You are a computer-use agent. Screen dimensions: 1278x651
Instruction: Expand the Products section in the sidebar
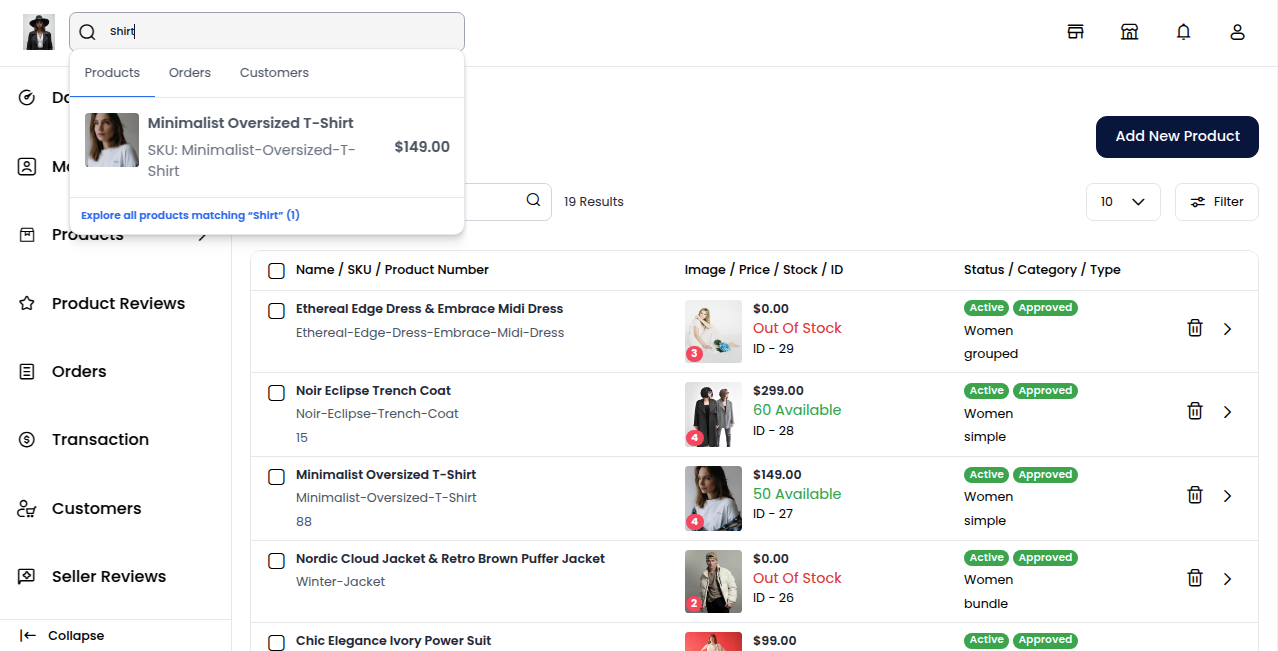tap(201, 235)
